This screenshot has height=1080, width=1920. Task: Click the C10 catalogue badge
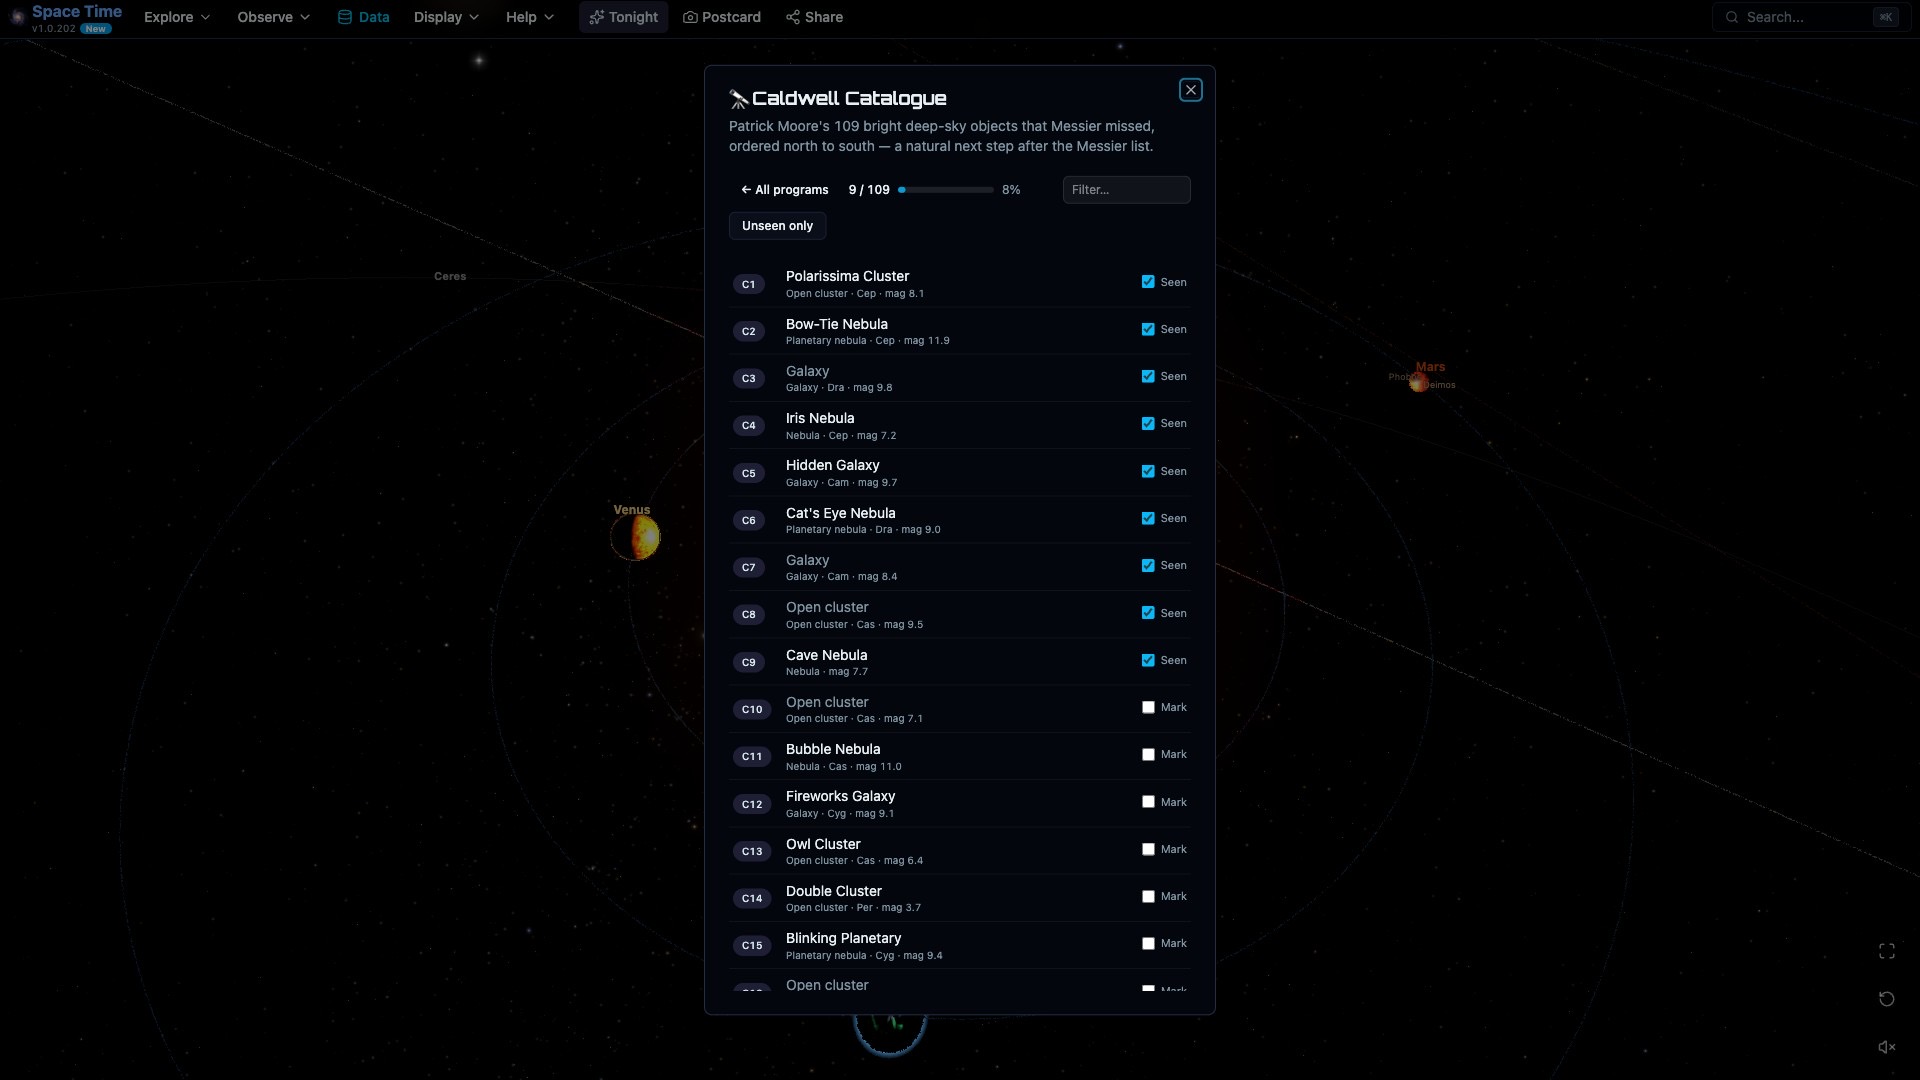coord(752,709)
